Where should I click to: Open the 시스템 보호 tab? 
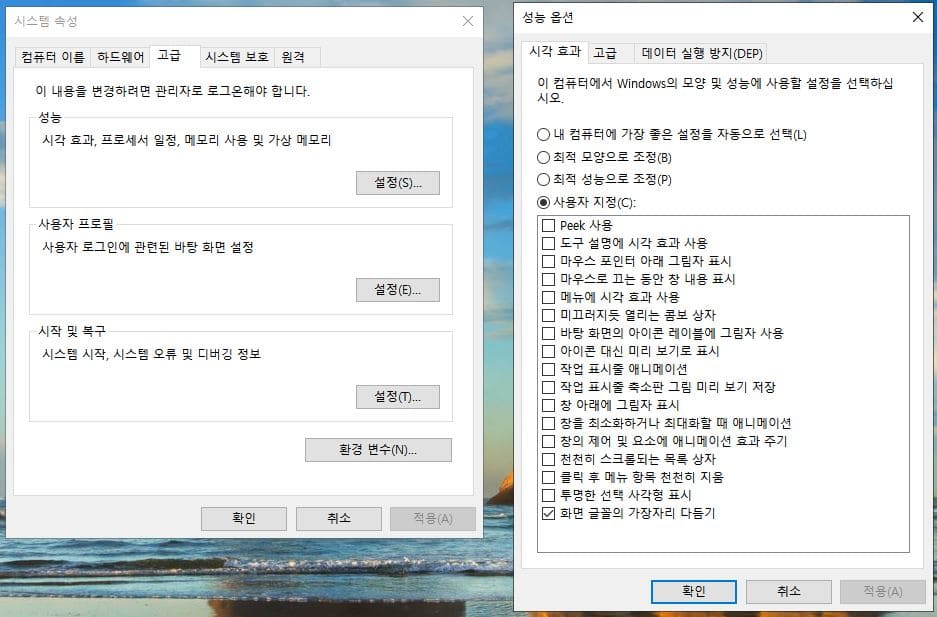pos(237,57)
